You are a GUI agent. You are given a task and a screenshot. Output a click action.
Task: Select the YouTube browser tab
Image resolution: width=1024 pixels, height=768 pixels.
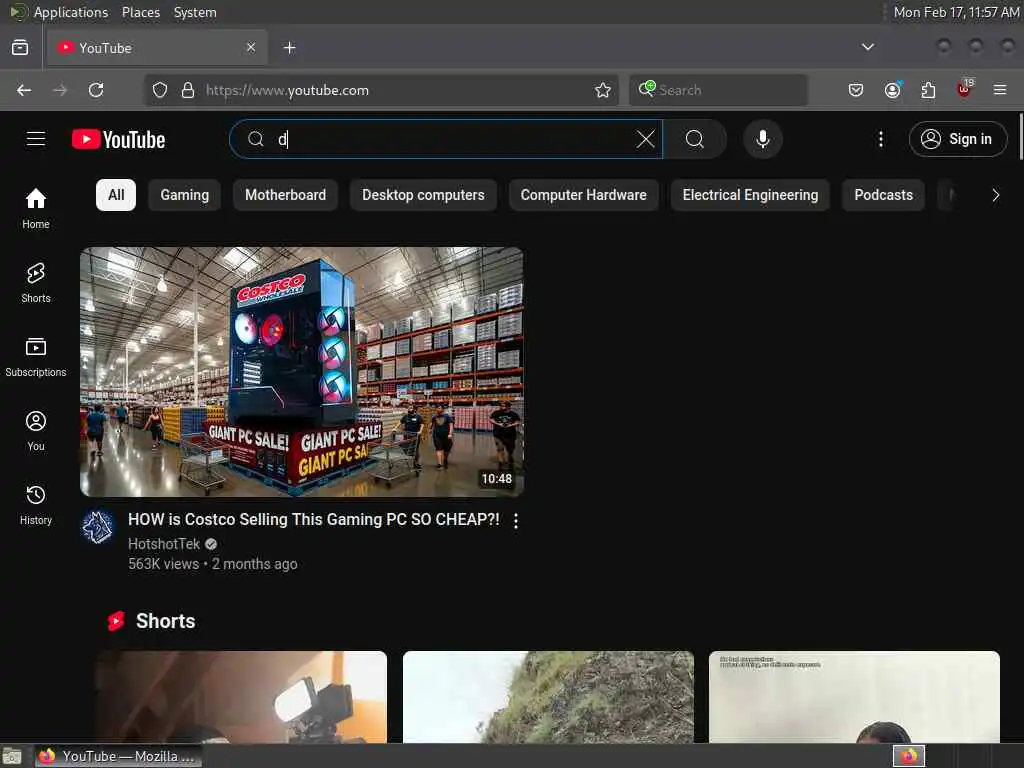pyautogui.click(x=157, y=48)
